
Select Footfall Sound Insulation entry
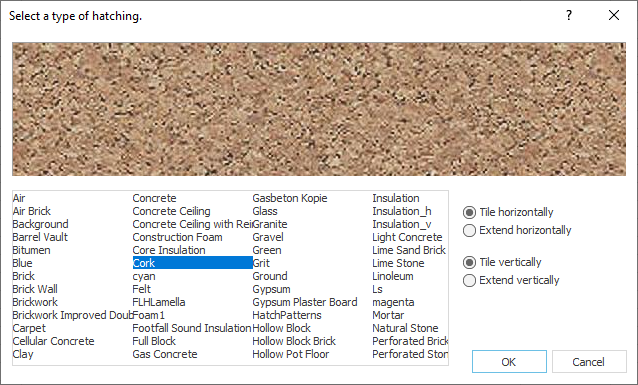pyautogui.click(x=192, y=328)
